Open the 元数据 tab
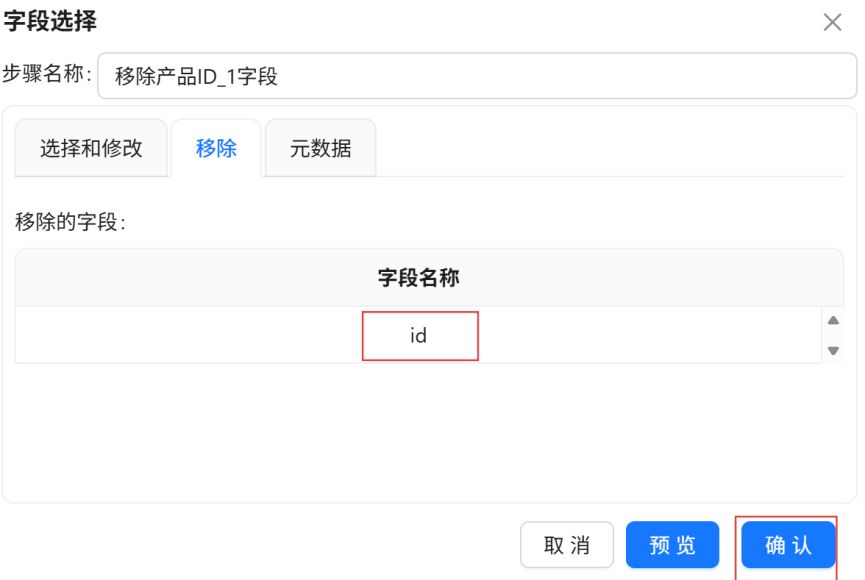 pyautogui.click(x=321, y=148)
